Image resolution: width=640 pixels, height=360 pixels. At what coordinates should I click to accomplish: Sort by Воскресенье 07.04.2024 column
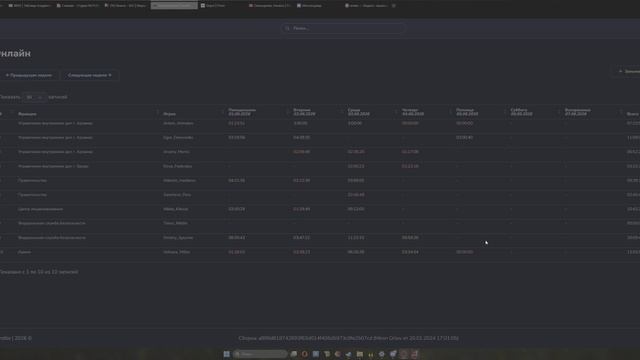[x=578, y=112]
